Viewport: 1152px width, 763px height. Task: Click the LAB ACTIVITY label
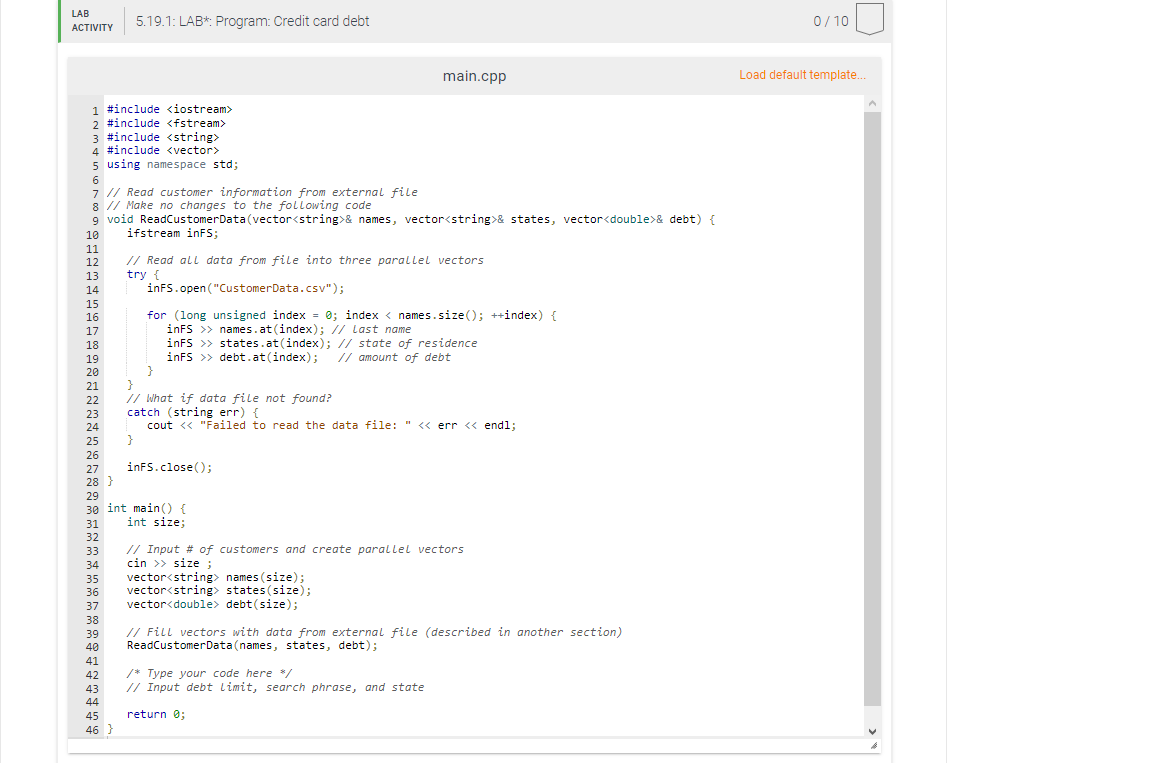pos(91,21)
